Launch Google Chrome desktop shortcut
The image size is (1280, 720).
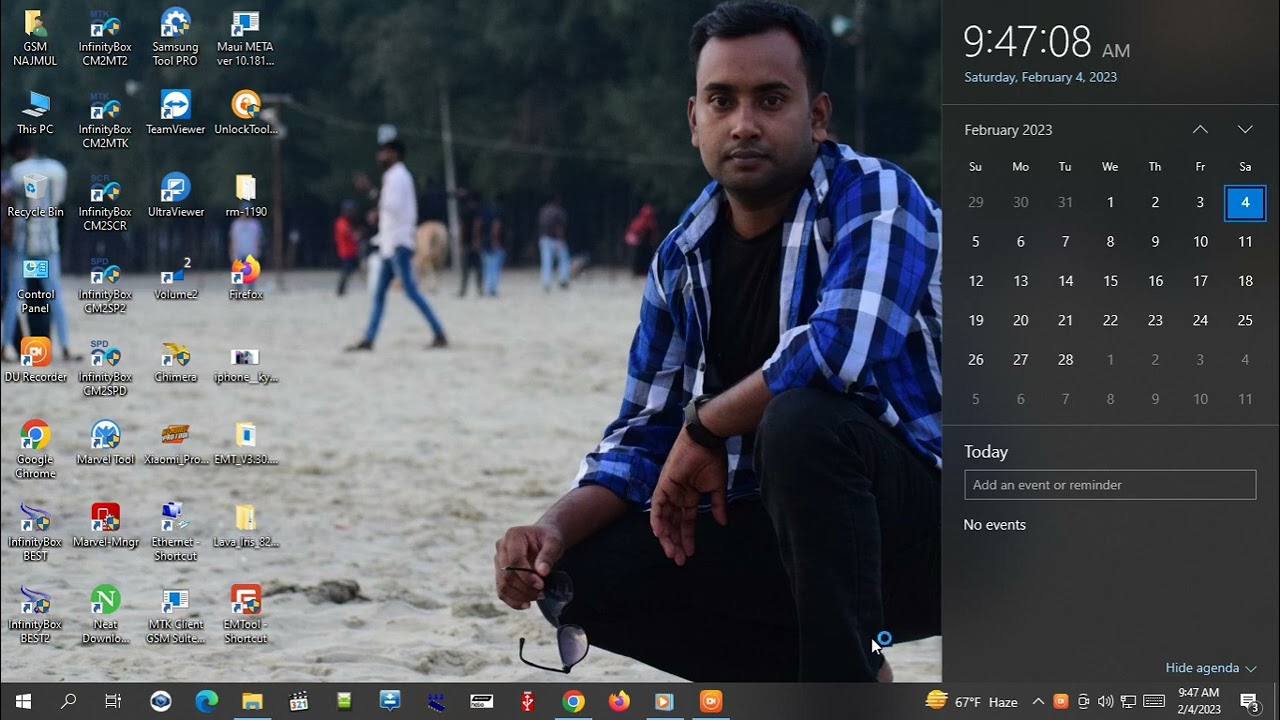(x=35, y=450)
